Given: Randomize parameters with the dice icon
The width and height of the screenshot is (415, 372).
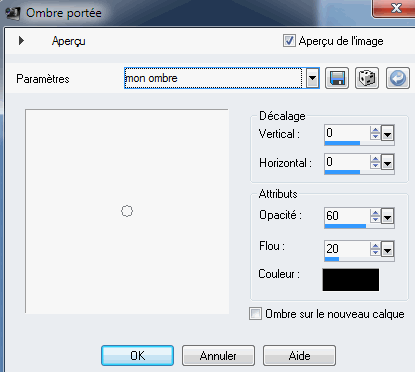Looking at the screenshot, I should (367, 78).
